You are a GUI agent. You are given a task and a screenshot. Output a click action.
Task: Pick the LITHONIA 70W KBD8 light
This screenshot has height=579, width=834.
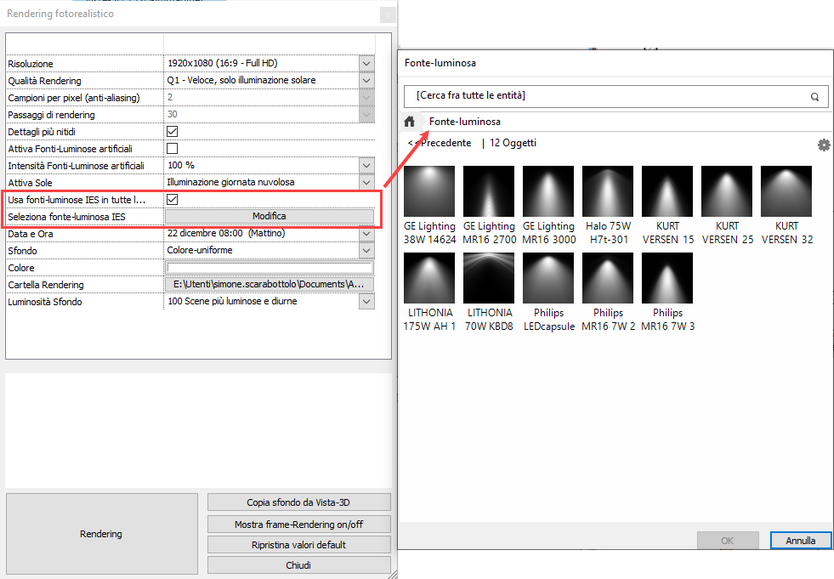point(489,292)
